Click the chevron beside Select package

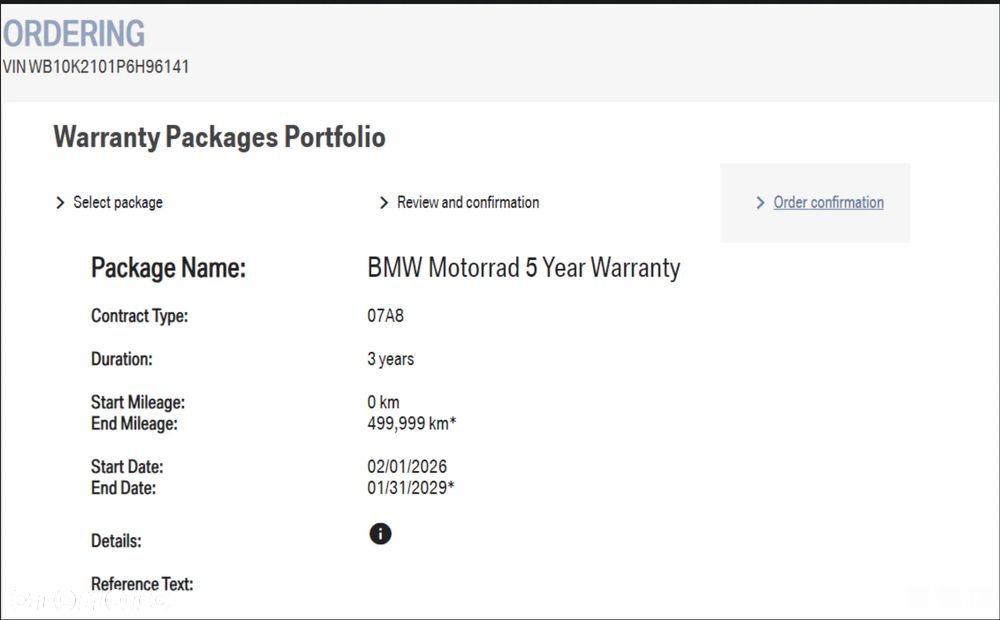[60, 203]
